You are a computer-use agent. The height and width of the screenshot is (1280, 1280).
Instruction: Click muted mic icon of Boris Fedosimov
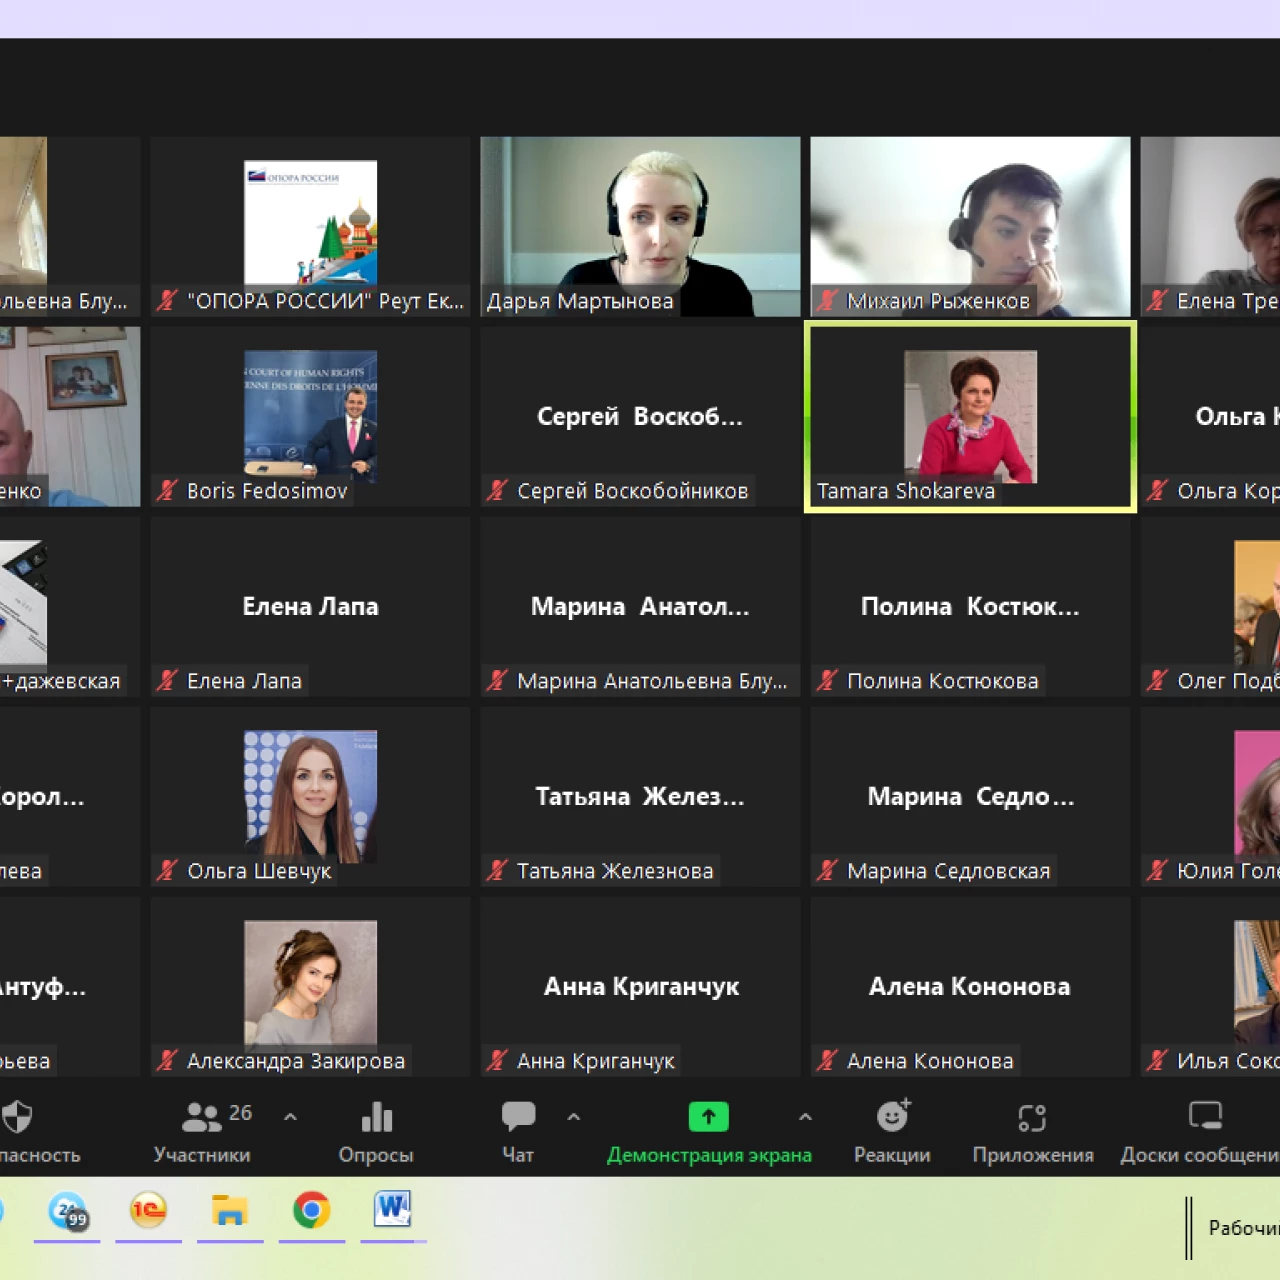point(167,490)
